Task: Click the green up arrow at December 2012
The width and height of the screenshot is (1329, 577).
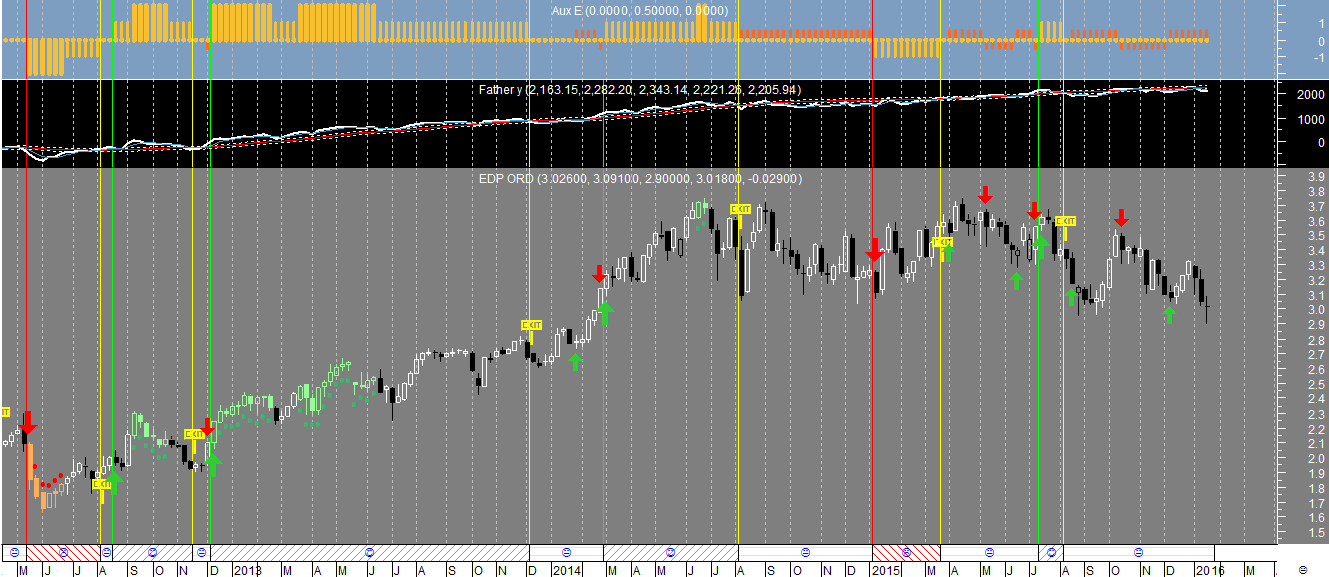Action: [x=211, y=464]
